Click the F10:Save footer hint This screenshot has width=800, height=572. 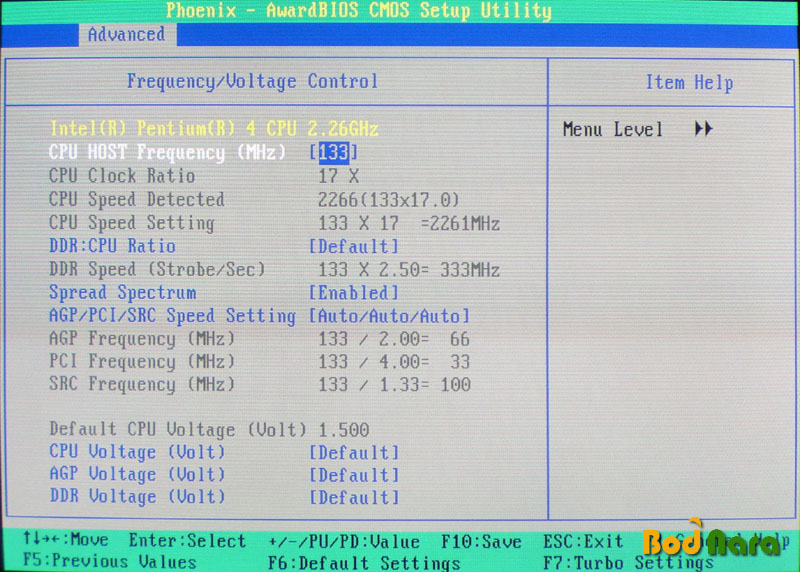click(x=481, y=542)
